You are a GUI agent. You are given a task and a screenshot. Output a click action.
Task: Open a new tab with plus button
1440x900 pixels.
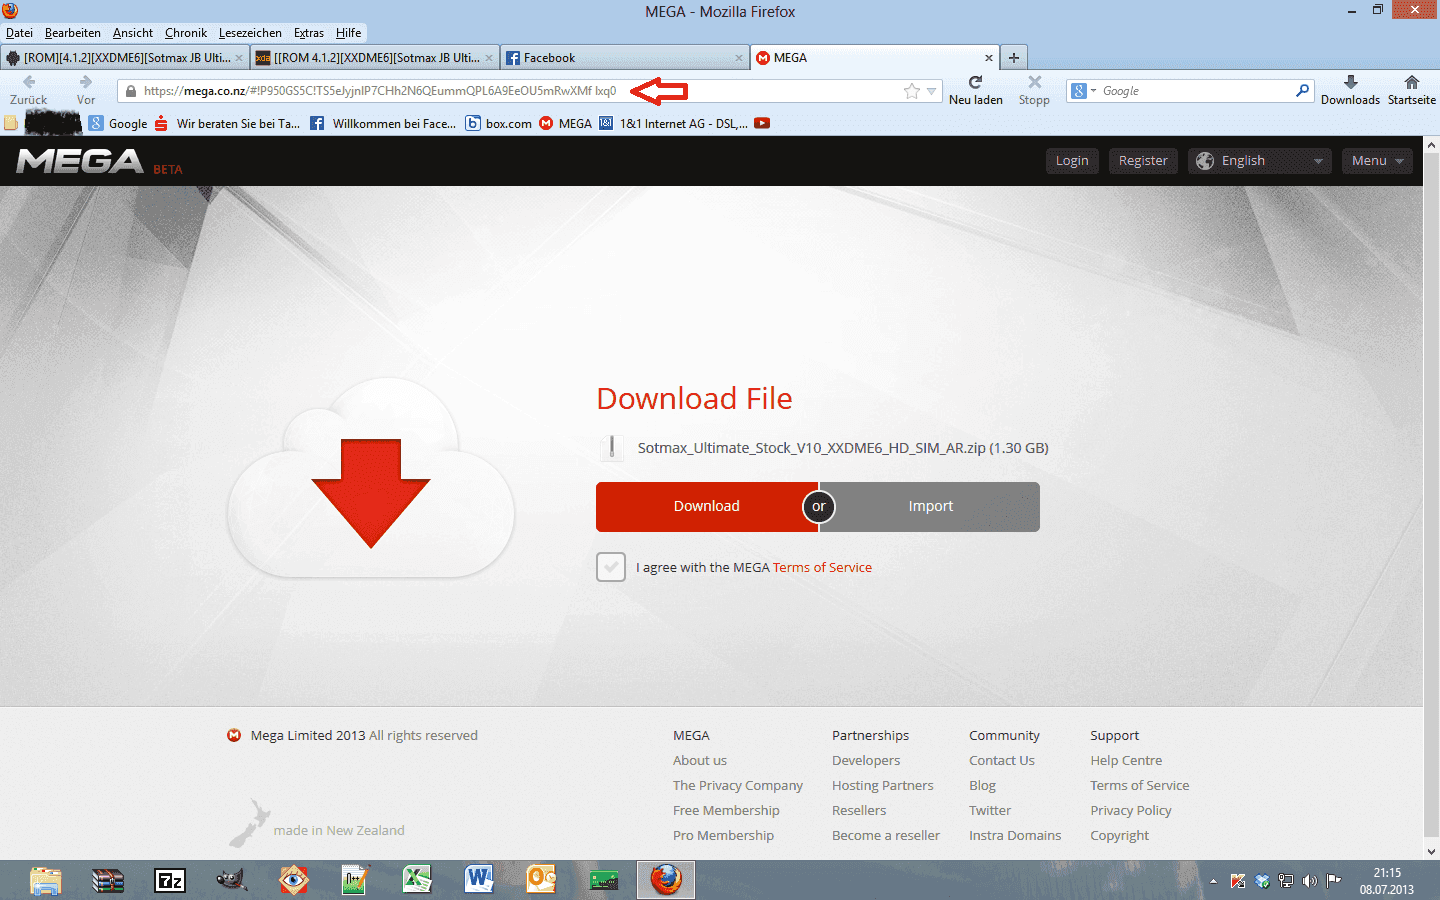1014,58
